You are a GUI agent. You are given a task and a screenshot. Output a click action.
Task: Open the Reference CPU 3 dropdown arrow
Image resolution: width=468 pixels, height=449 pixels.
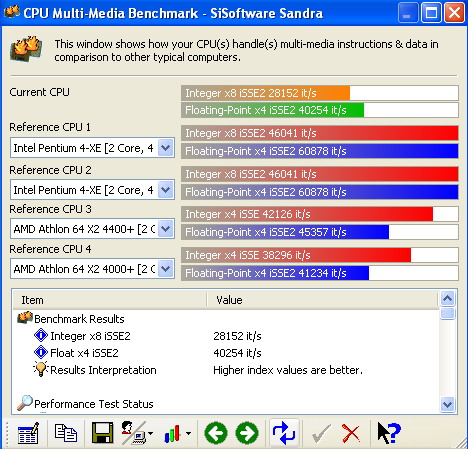coord(165,229)
